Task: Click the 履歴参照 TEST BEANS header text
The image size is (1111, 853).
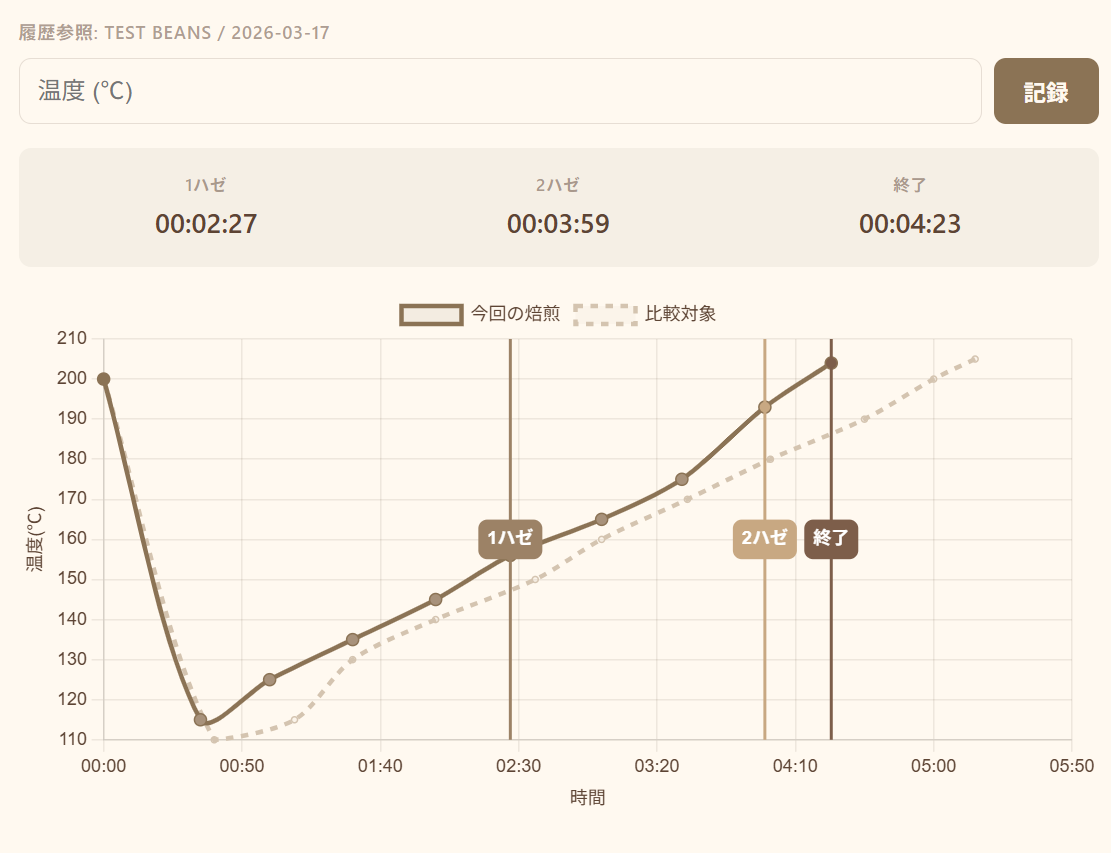Action: click(174, 33)
